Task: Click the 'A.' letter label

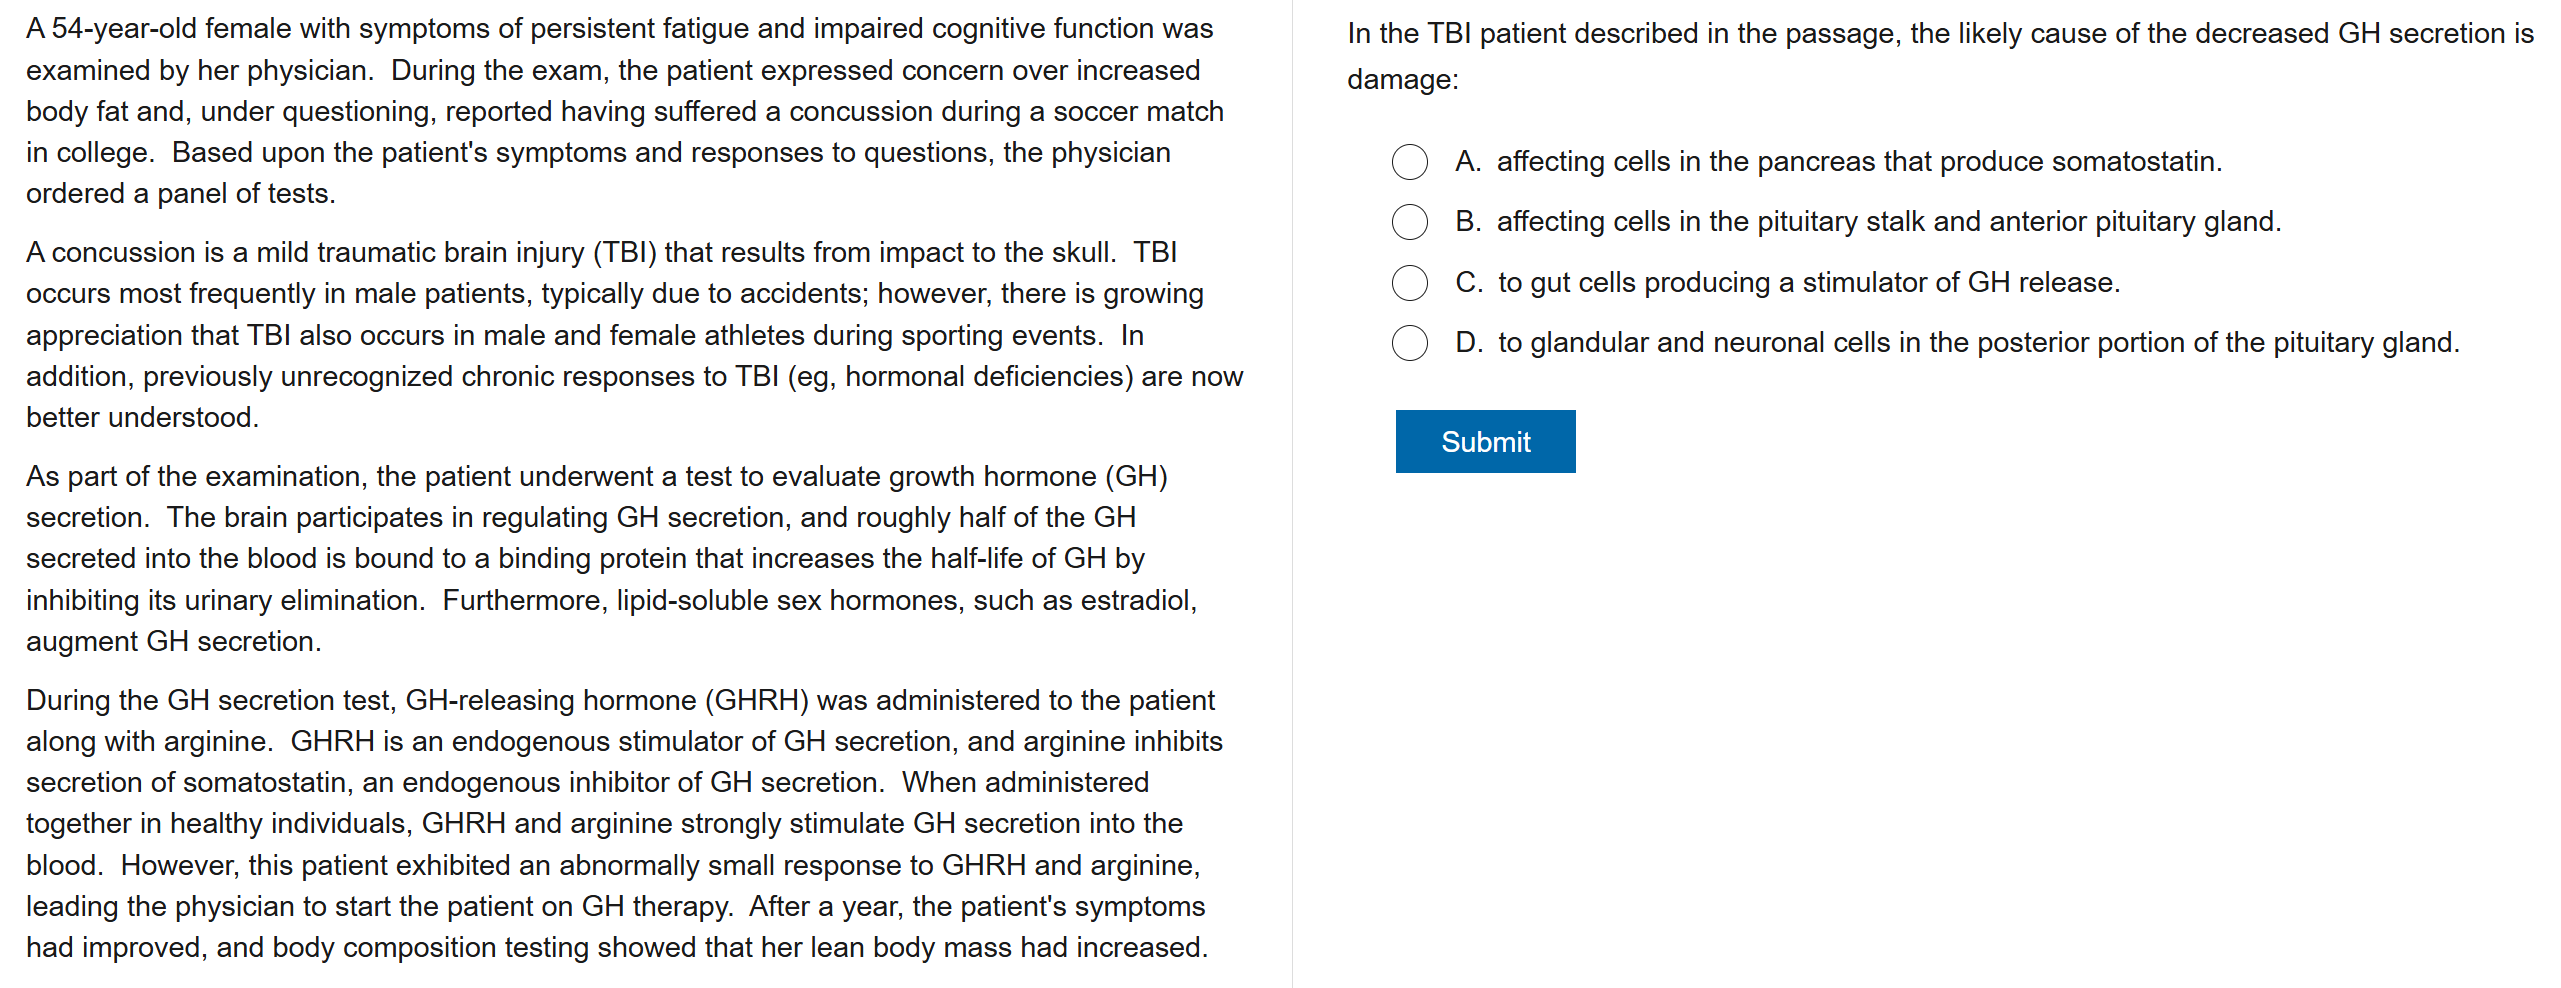Action: click(1467, 162)
